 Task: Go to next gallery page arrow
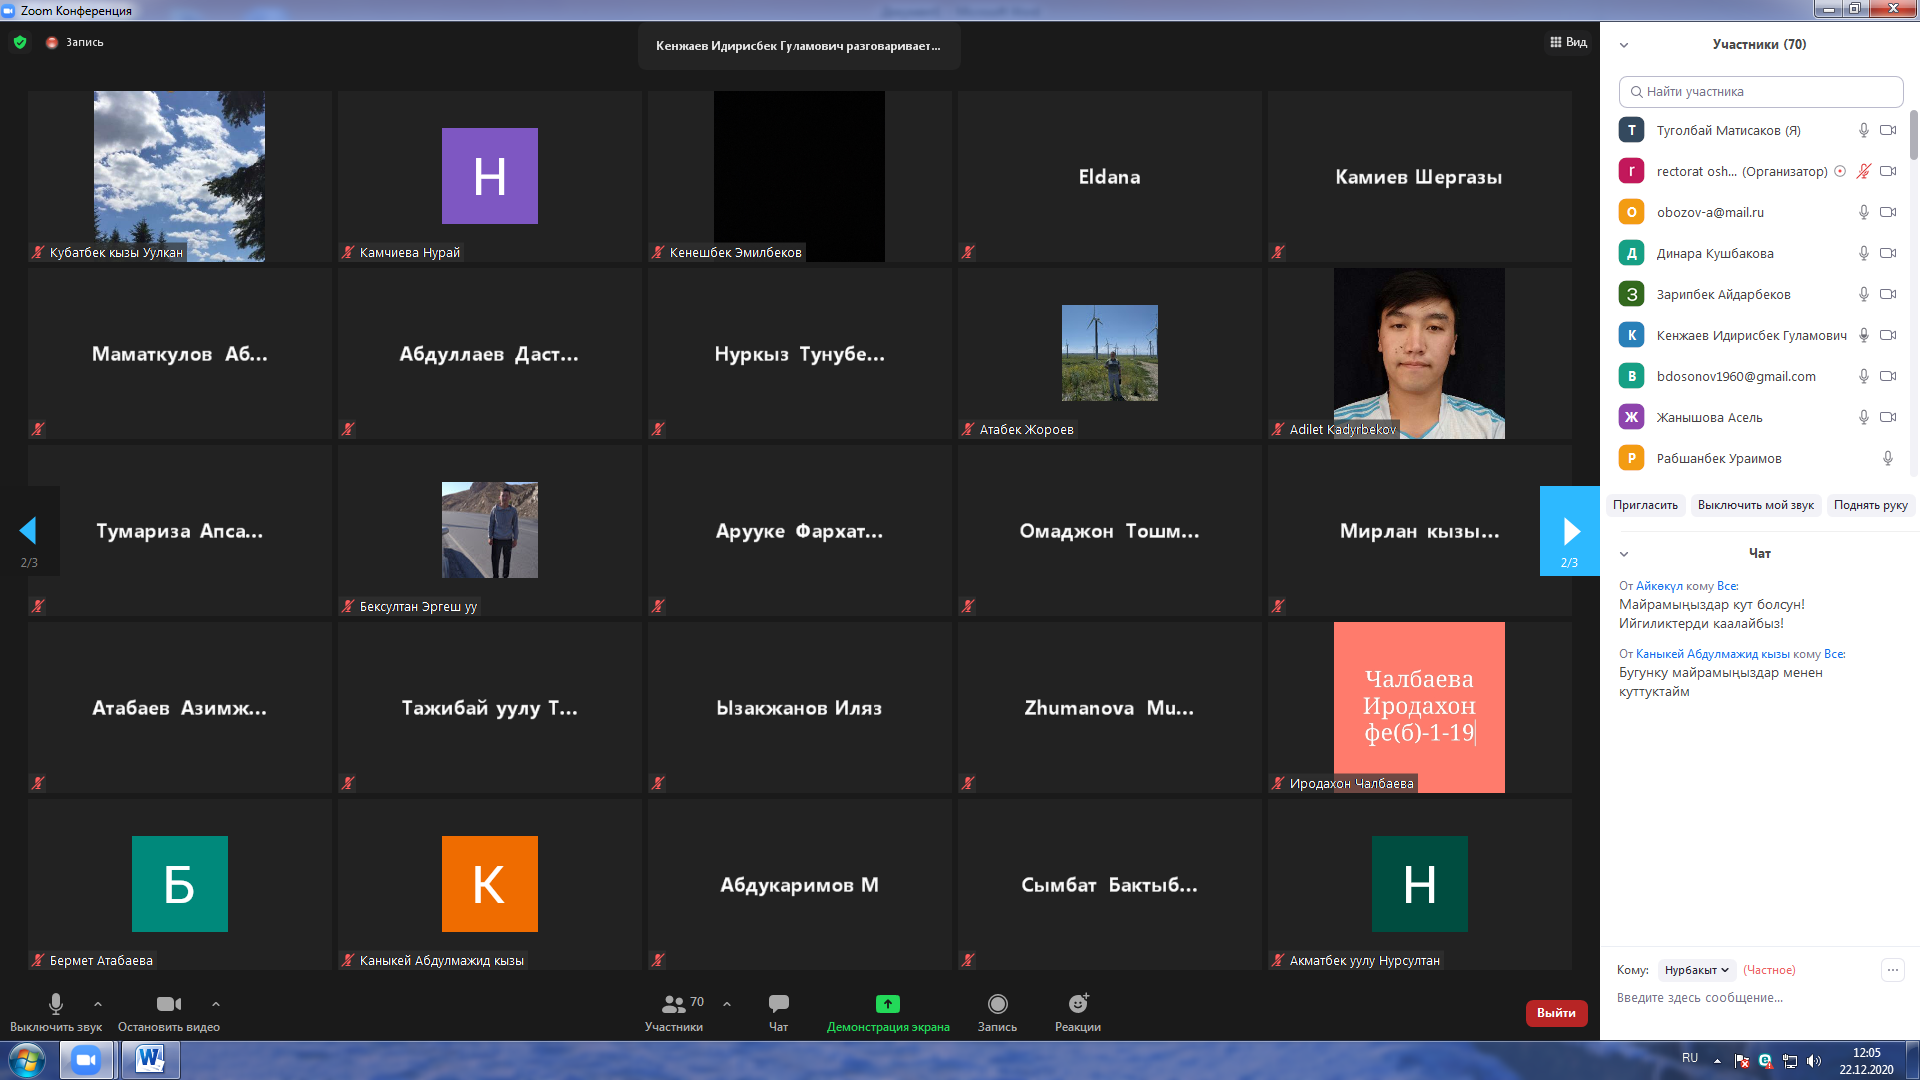click(1570, 531)
